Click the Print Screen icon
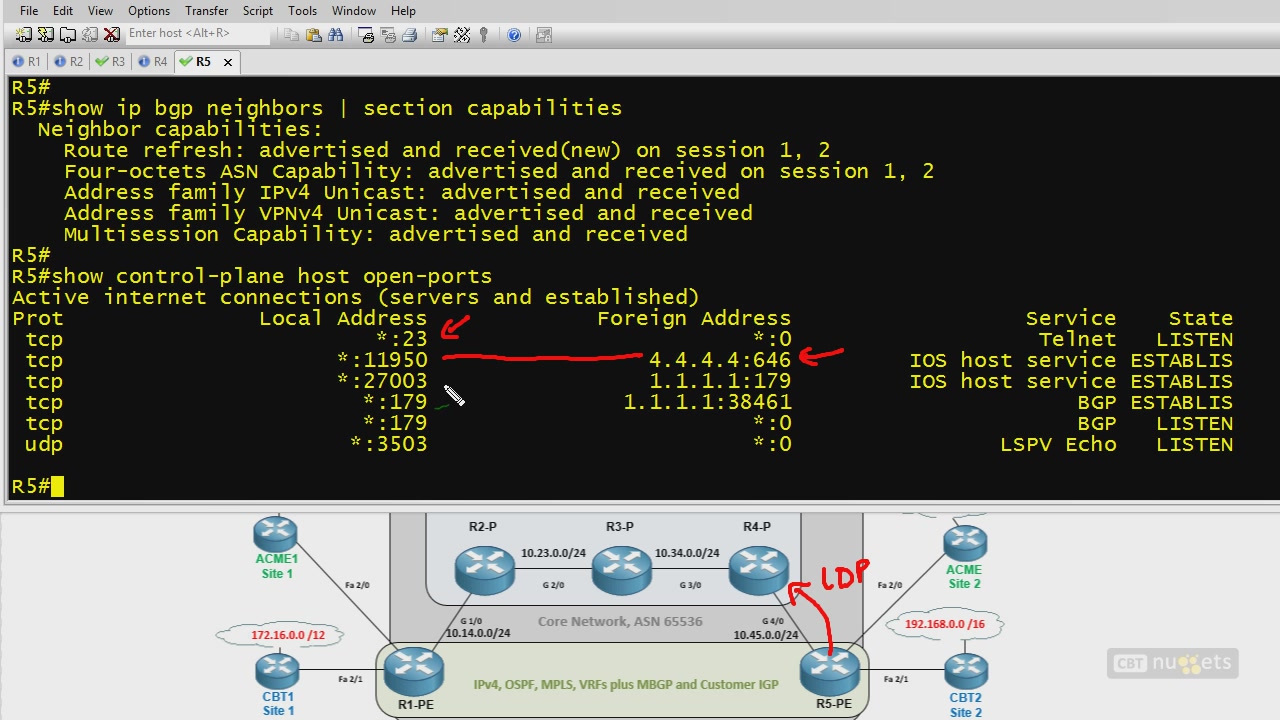Screen dimensions: 1280x720 (366, 35)
